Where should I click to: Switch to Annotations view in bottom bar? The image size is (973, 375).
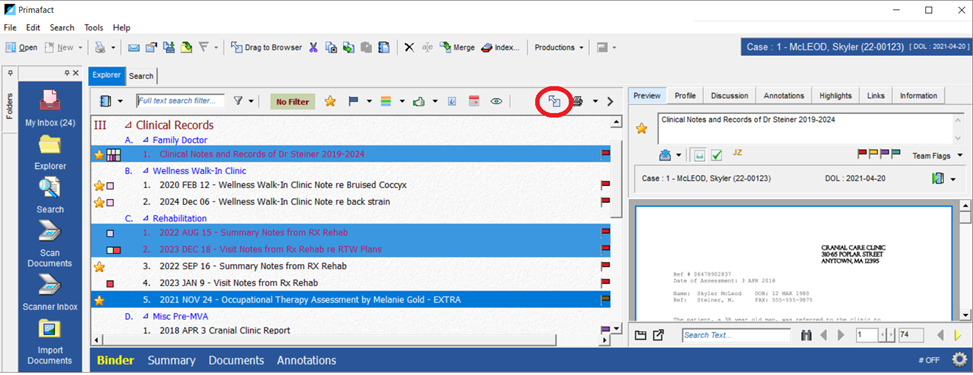[x=307, y=360]
